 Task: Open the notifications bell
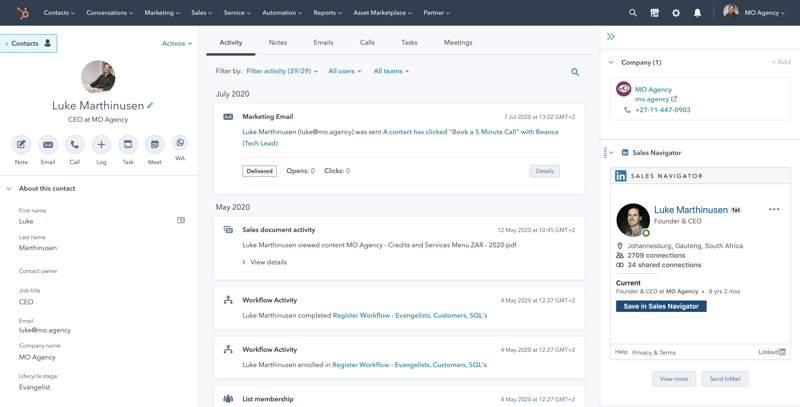click(x=697, y=13)
